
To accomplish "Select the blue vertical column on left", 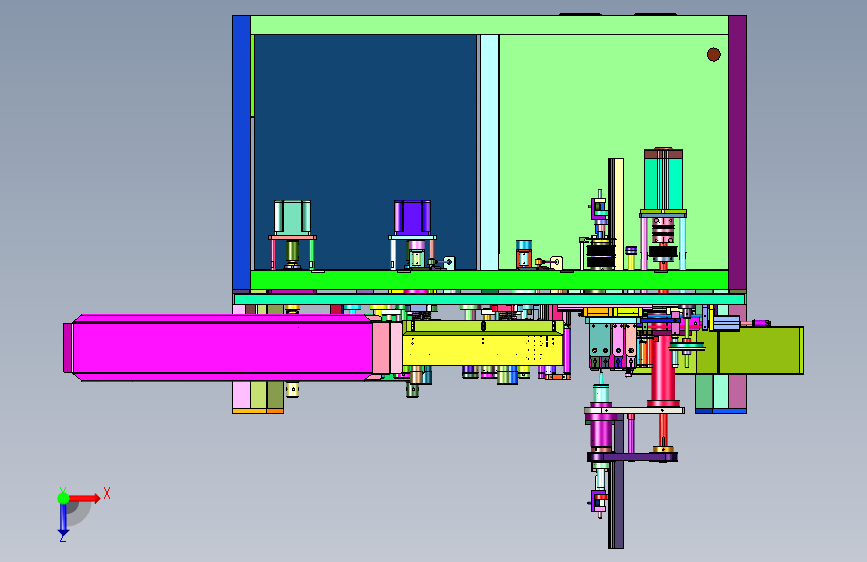I will point(241,152).
